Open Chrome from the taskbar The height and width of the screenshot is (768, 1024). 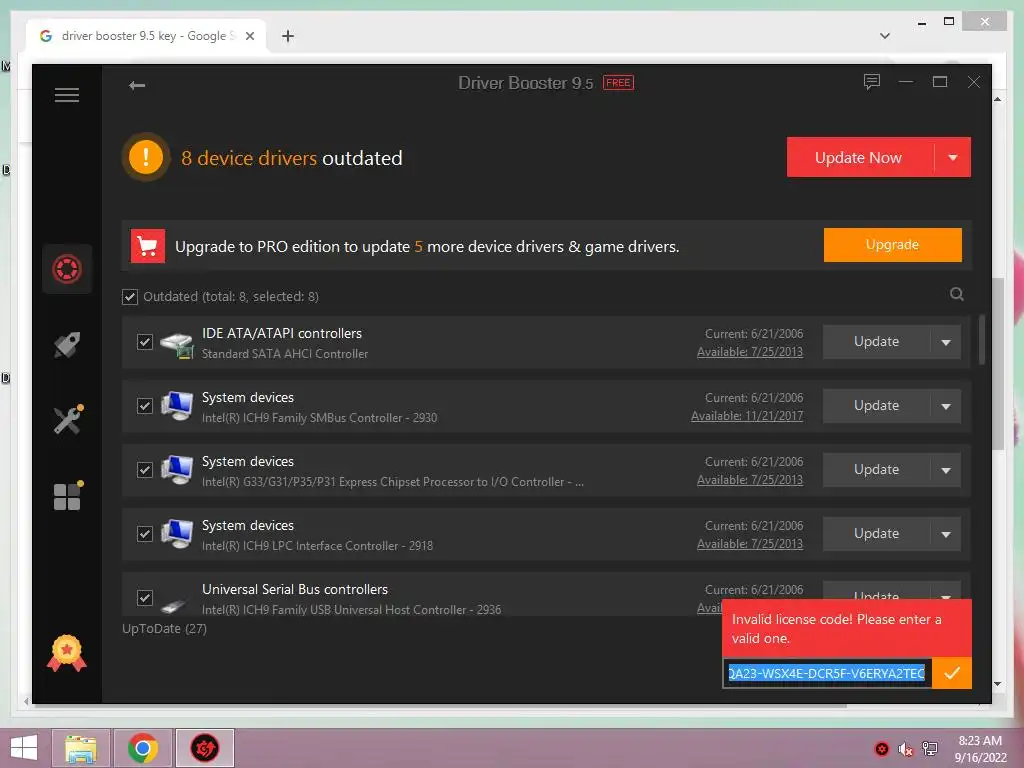click(142, 748)
